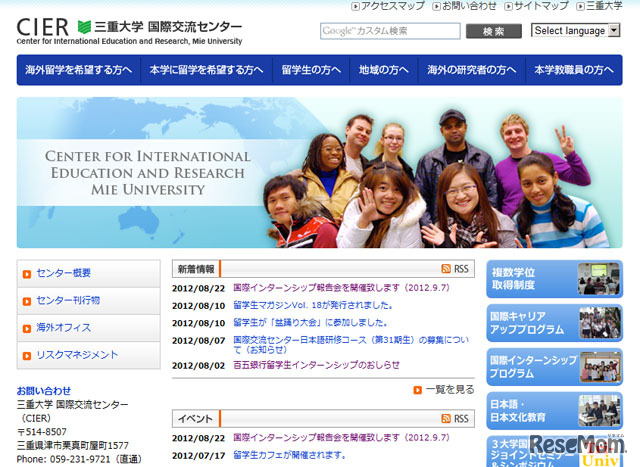640x467 pixels.
Task: Select 留学生の方へ navigation item
Action: tap(311, 70)
